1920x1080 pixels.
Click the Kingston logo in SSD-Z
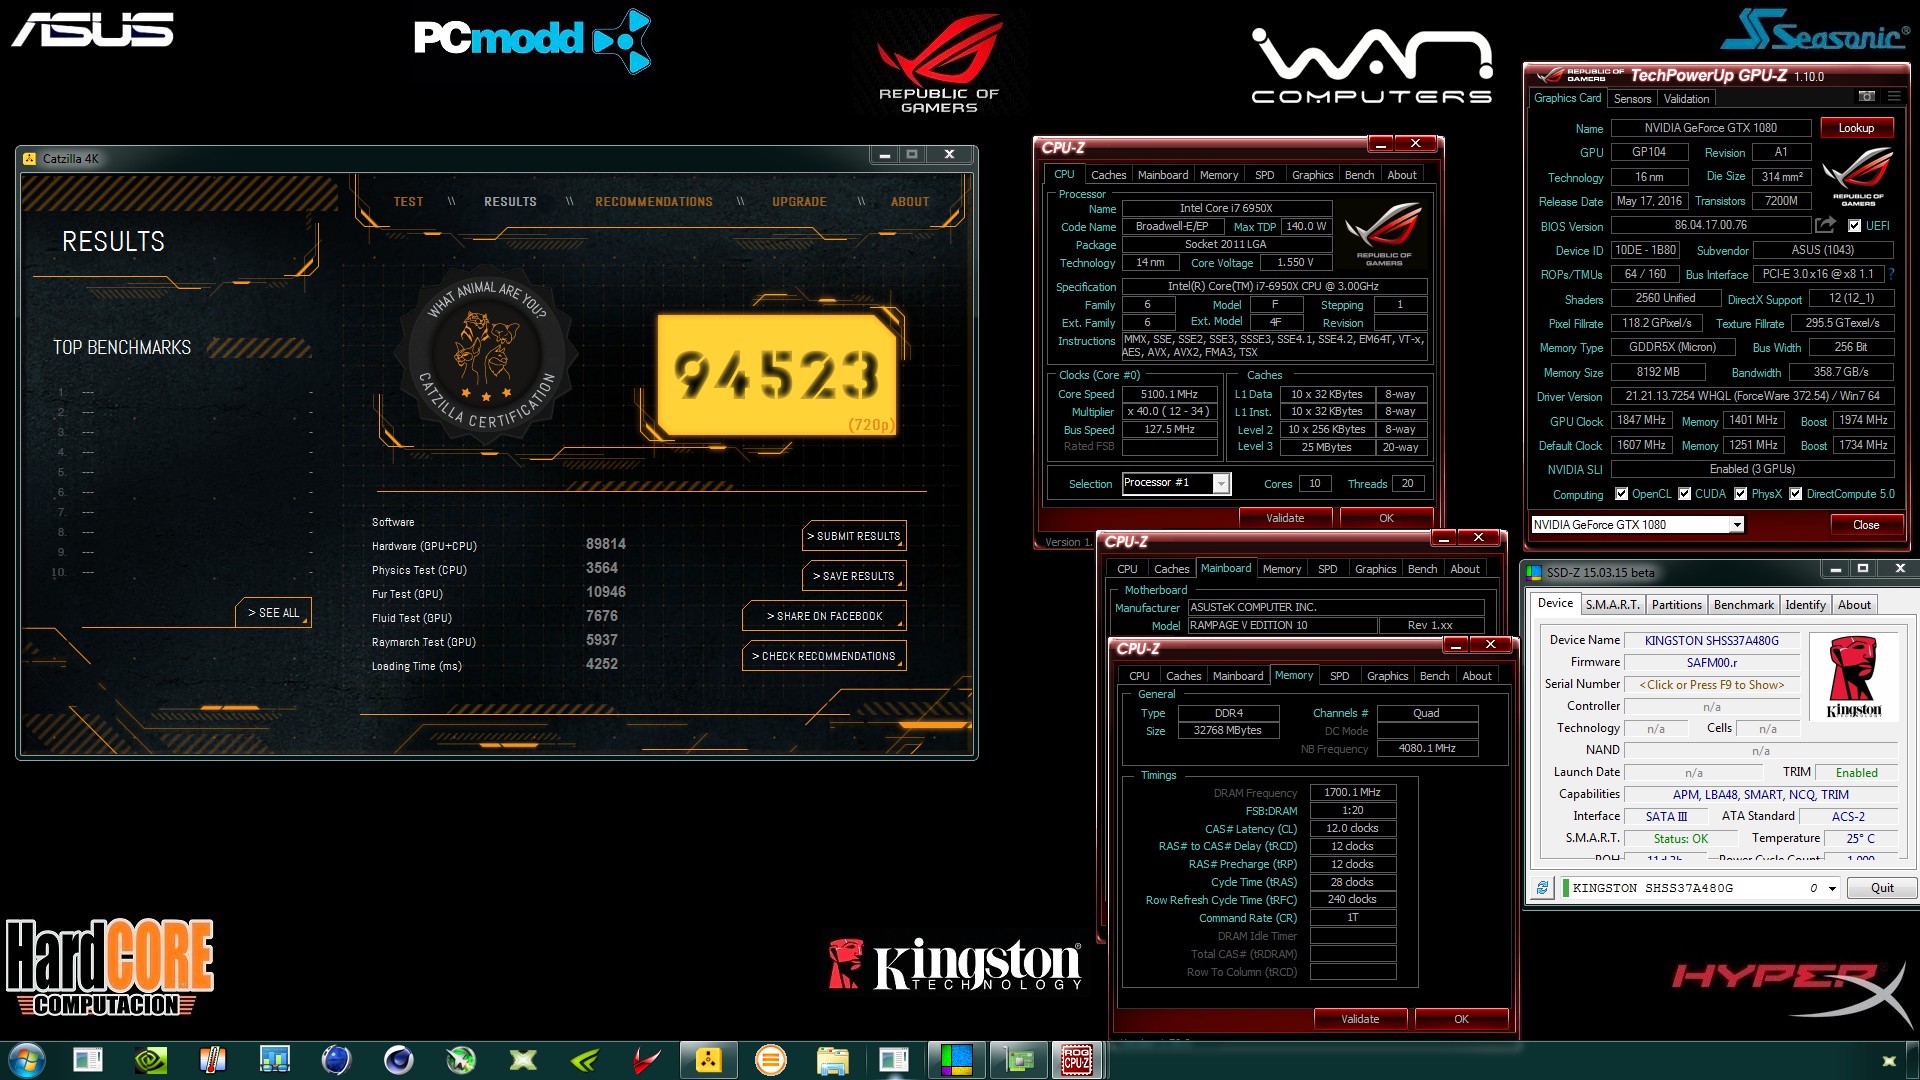click(x=1853, y=676)
